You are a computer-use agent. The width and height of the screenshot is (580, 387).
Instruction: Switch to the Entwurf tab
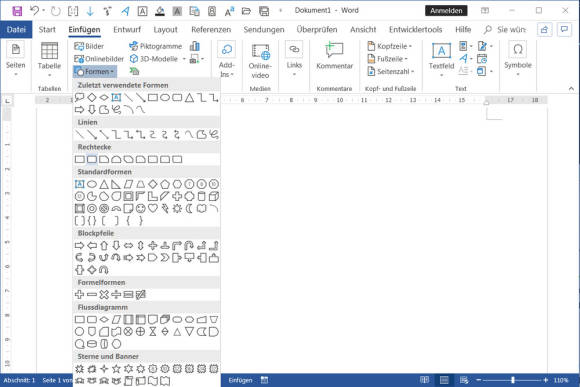click(127, 30)
